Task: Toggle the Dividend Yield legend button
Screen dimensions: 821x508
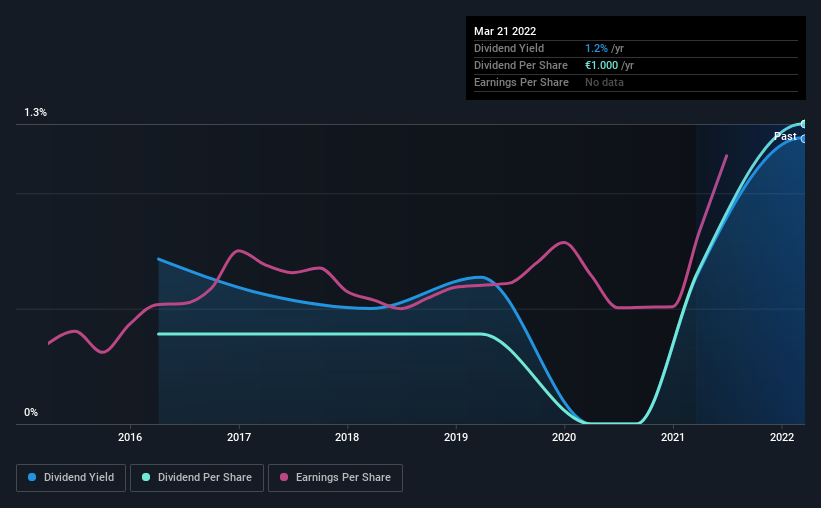Action: [x=71, y=478]
